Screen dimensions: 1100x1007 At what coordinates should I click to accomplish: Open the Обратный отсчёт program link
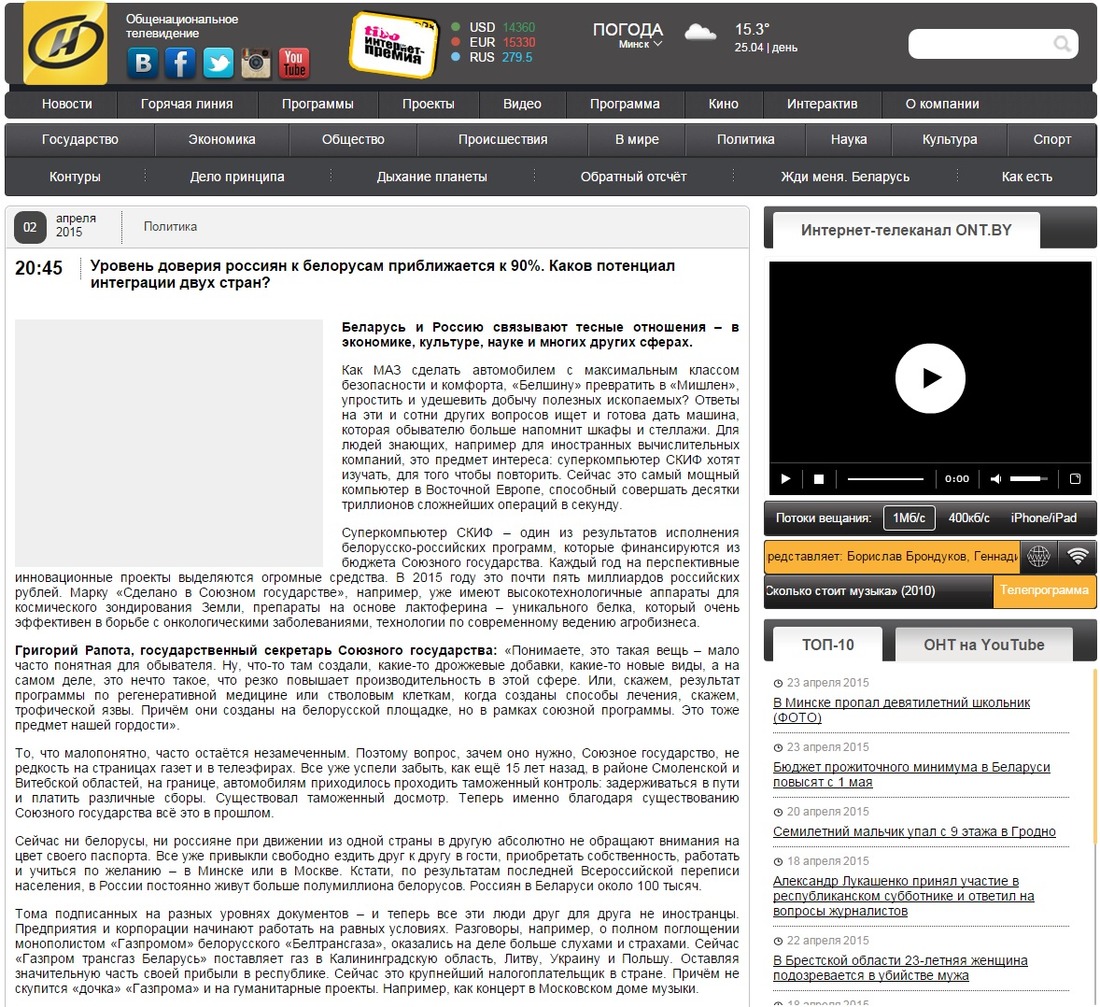[x=633, y=177]
